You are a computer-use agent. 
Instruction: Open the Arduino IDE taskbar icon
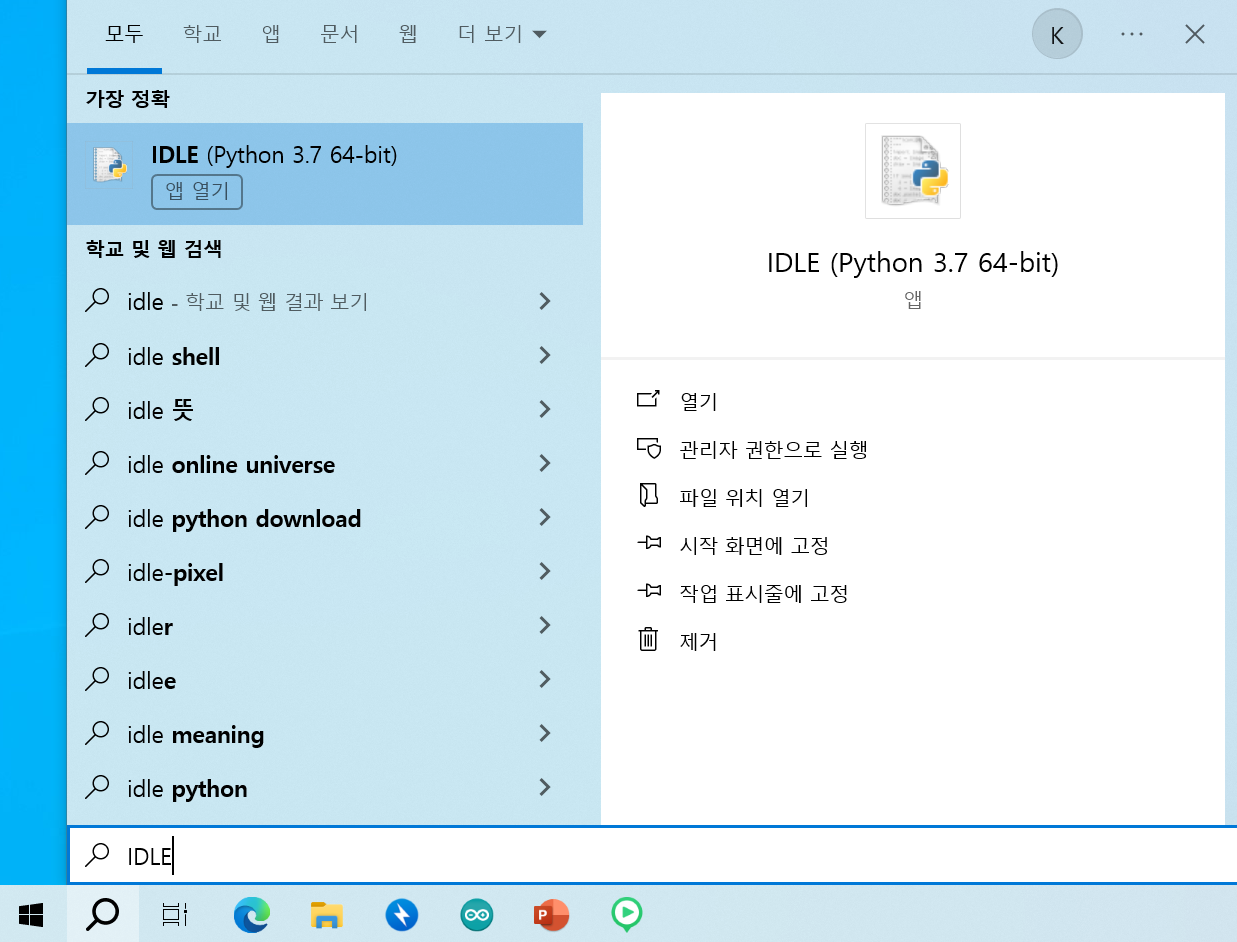477,914
